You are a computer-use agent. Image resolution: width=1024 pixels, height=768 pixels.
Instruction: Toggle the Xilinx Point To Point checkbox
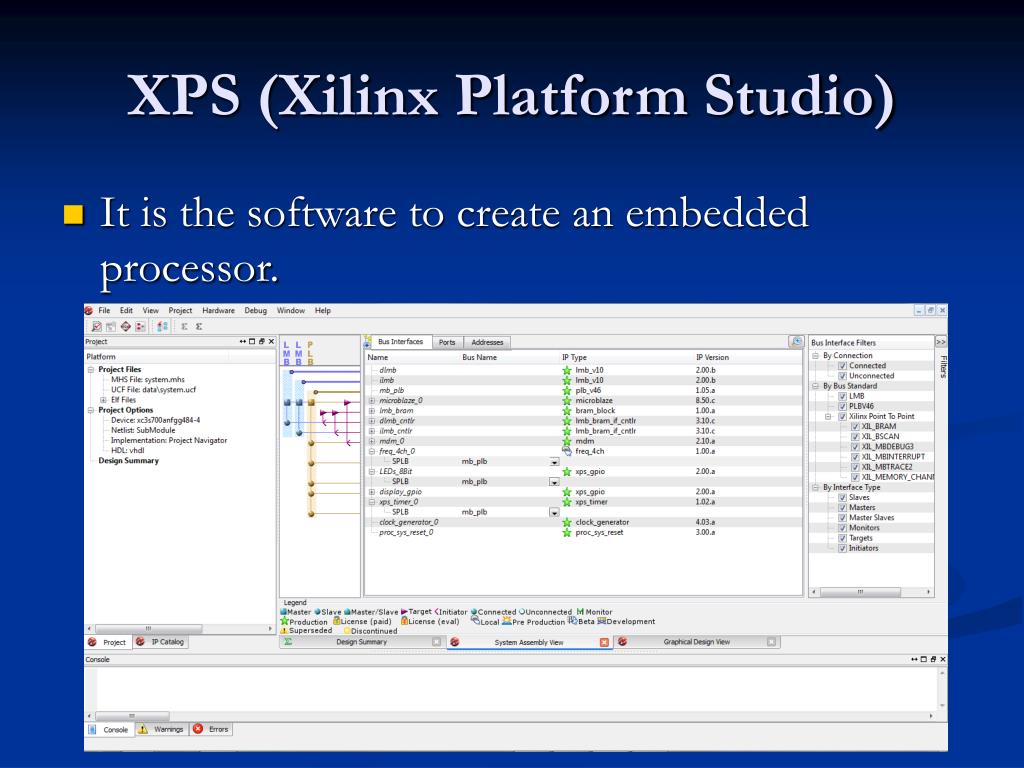842,417
